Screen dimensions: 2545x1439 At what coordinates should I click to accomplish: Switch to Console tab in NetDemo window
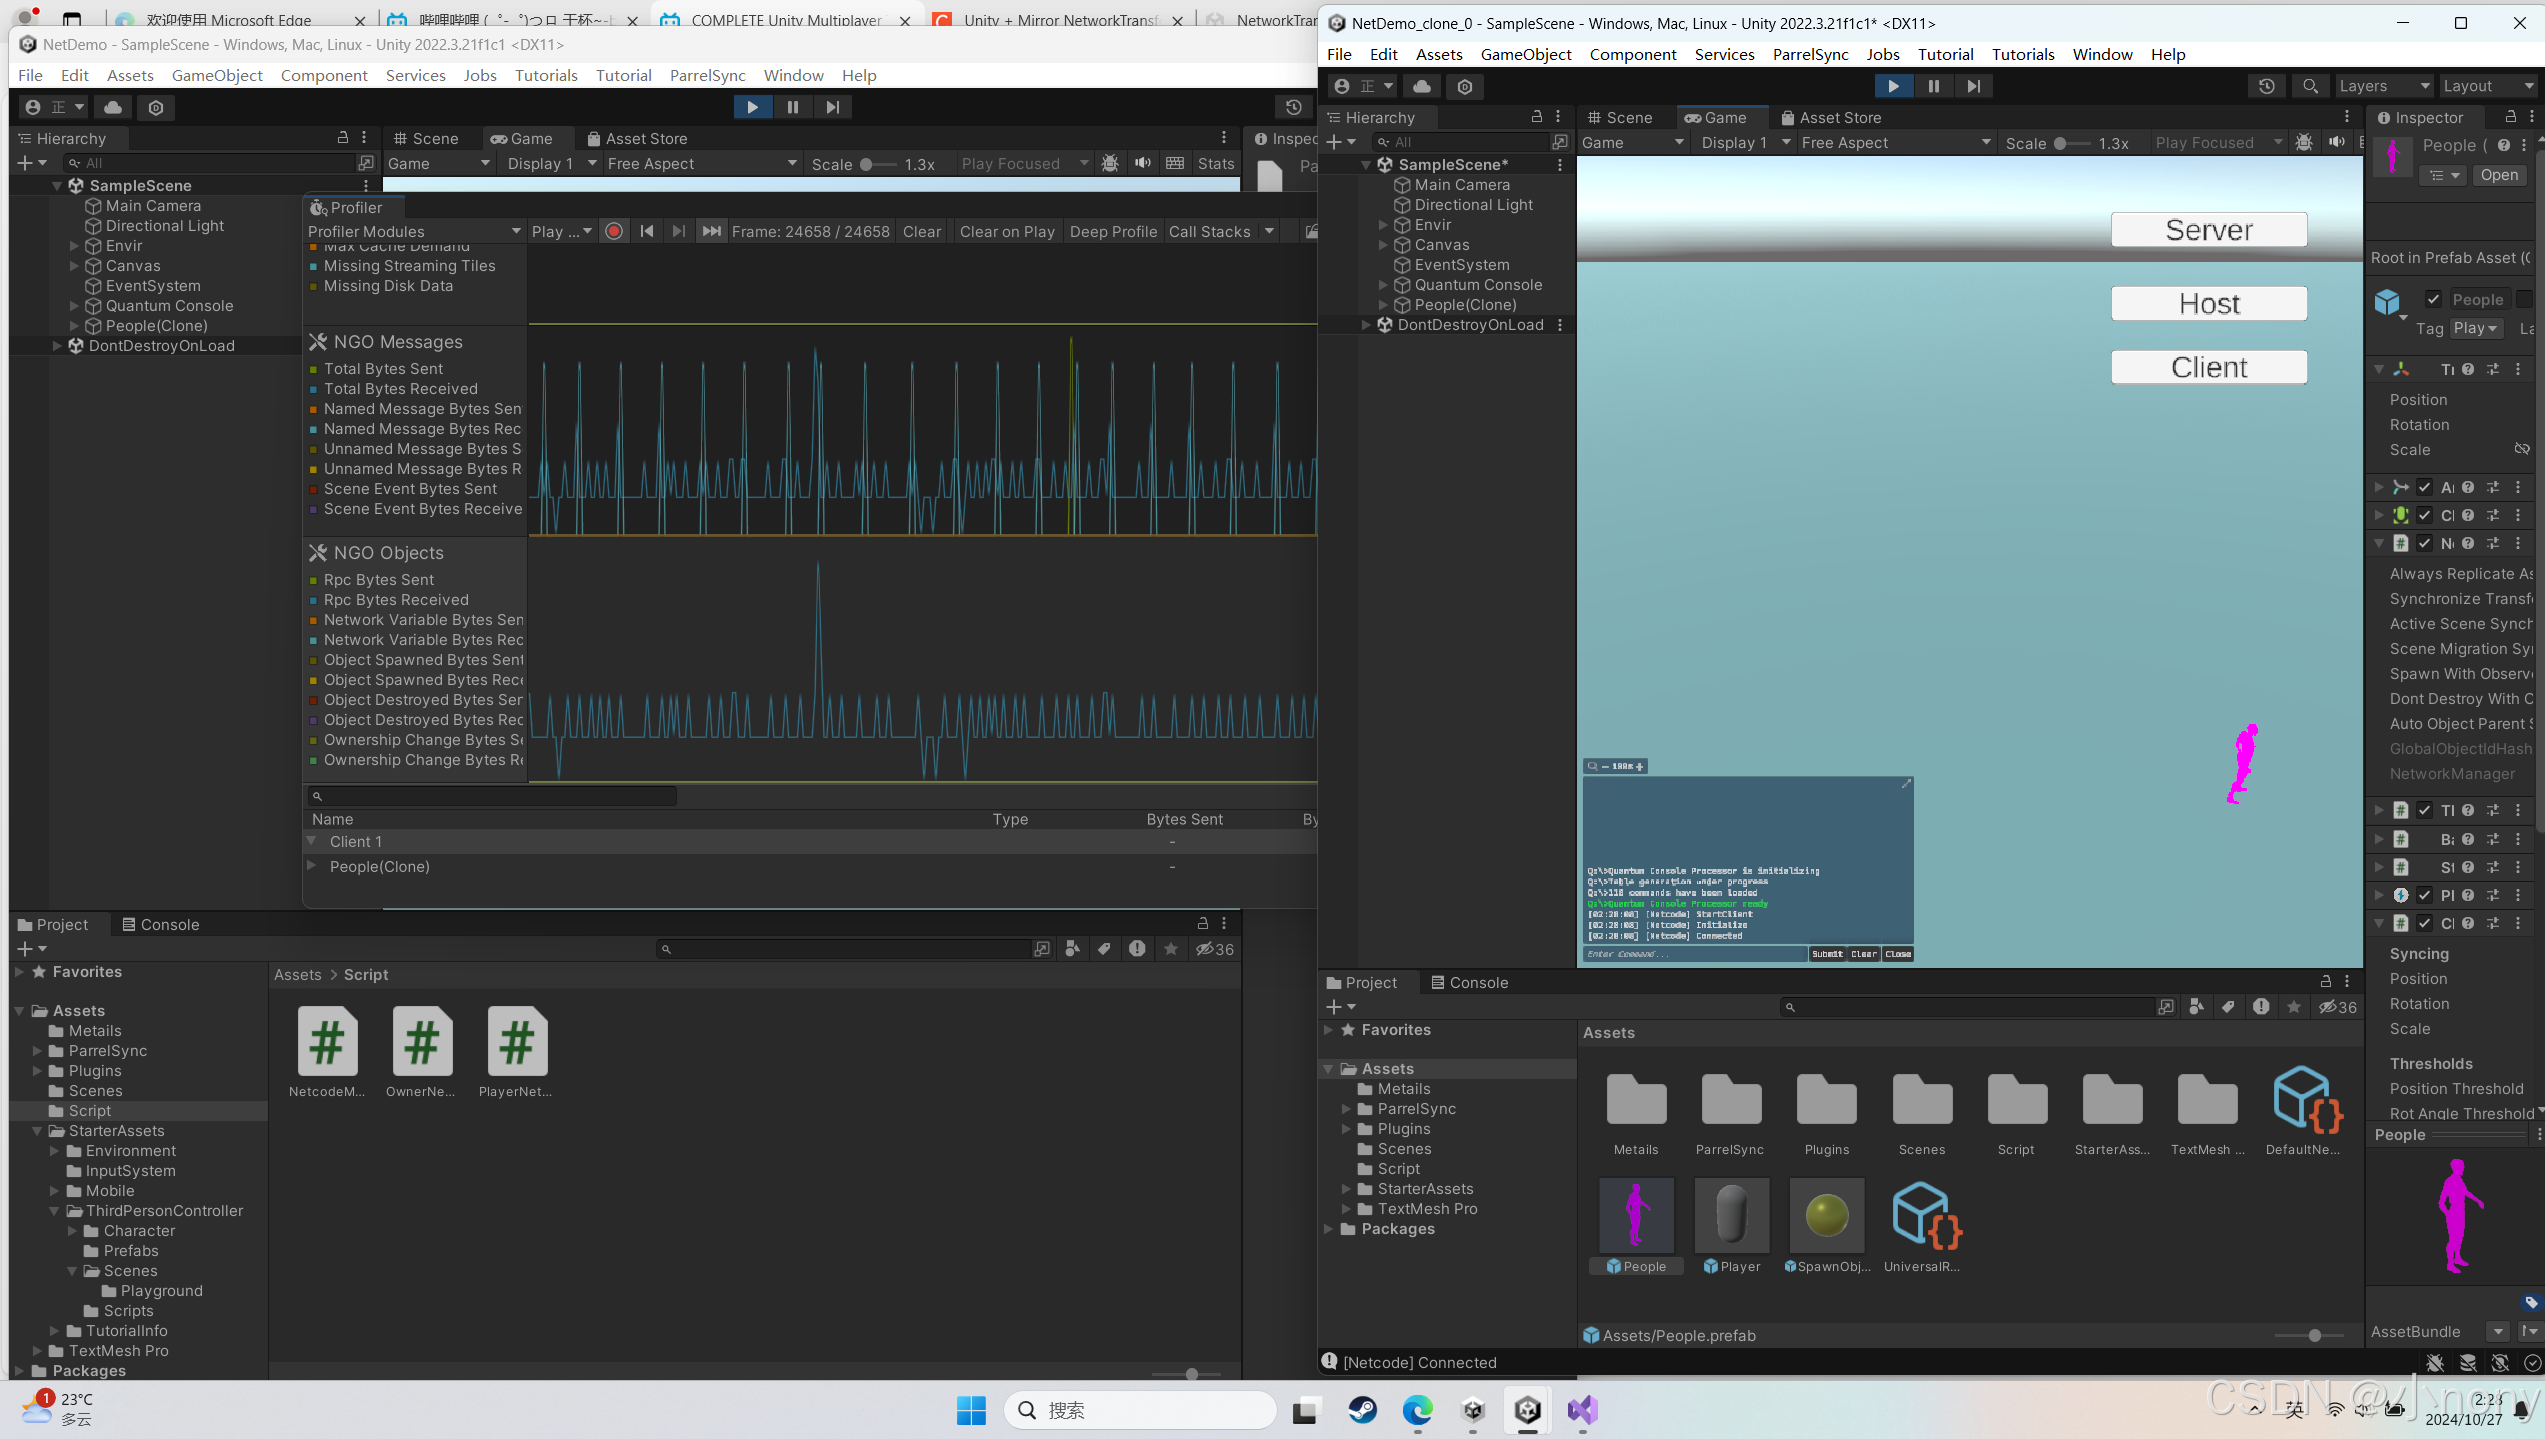(160, 924)
